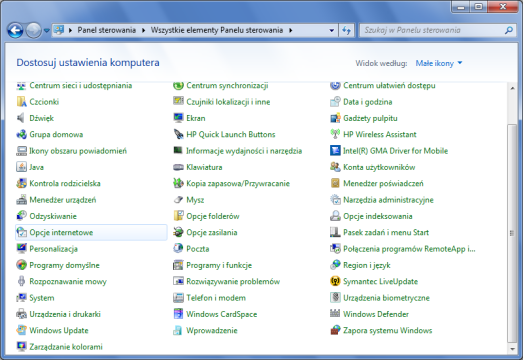523x360 pixels.
Task: Open the Konta użytkowników icon
Action: coord(335,167)
